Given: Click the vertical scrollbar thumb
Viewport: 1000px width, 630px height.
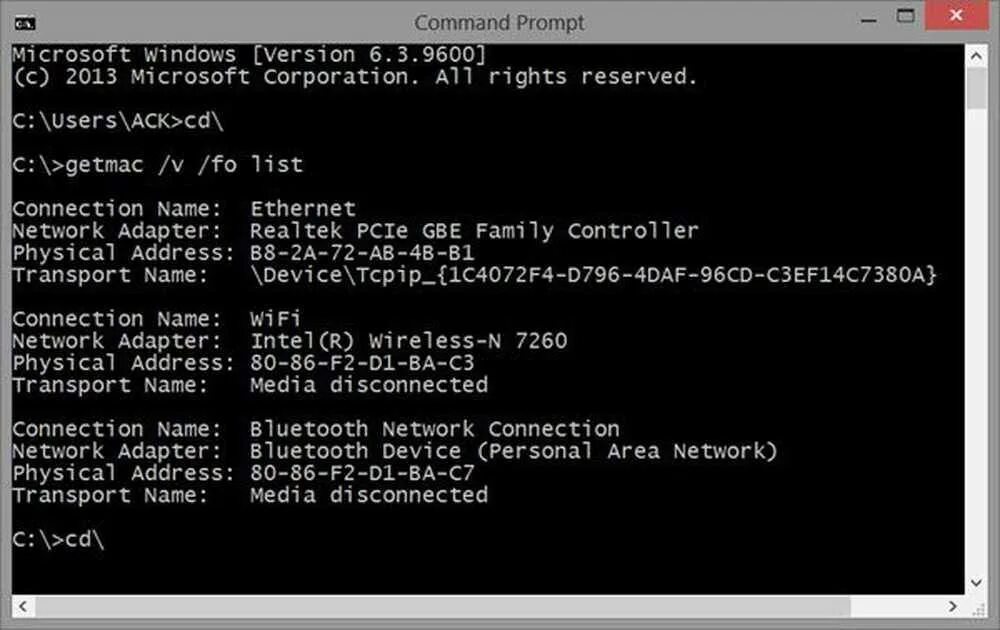Looking at the screenshot, I should tap(977, 88).
